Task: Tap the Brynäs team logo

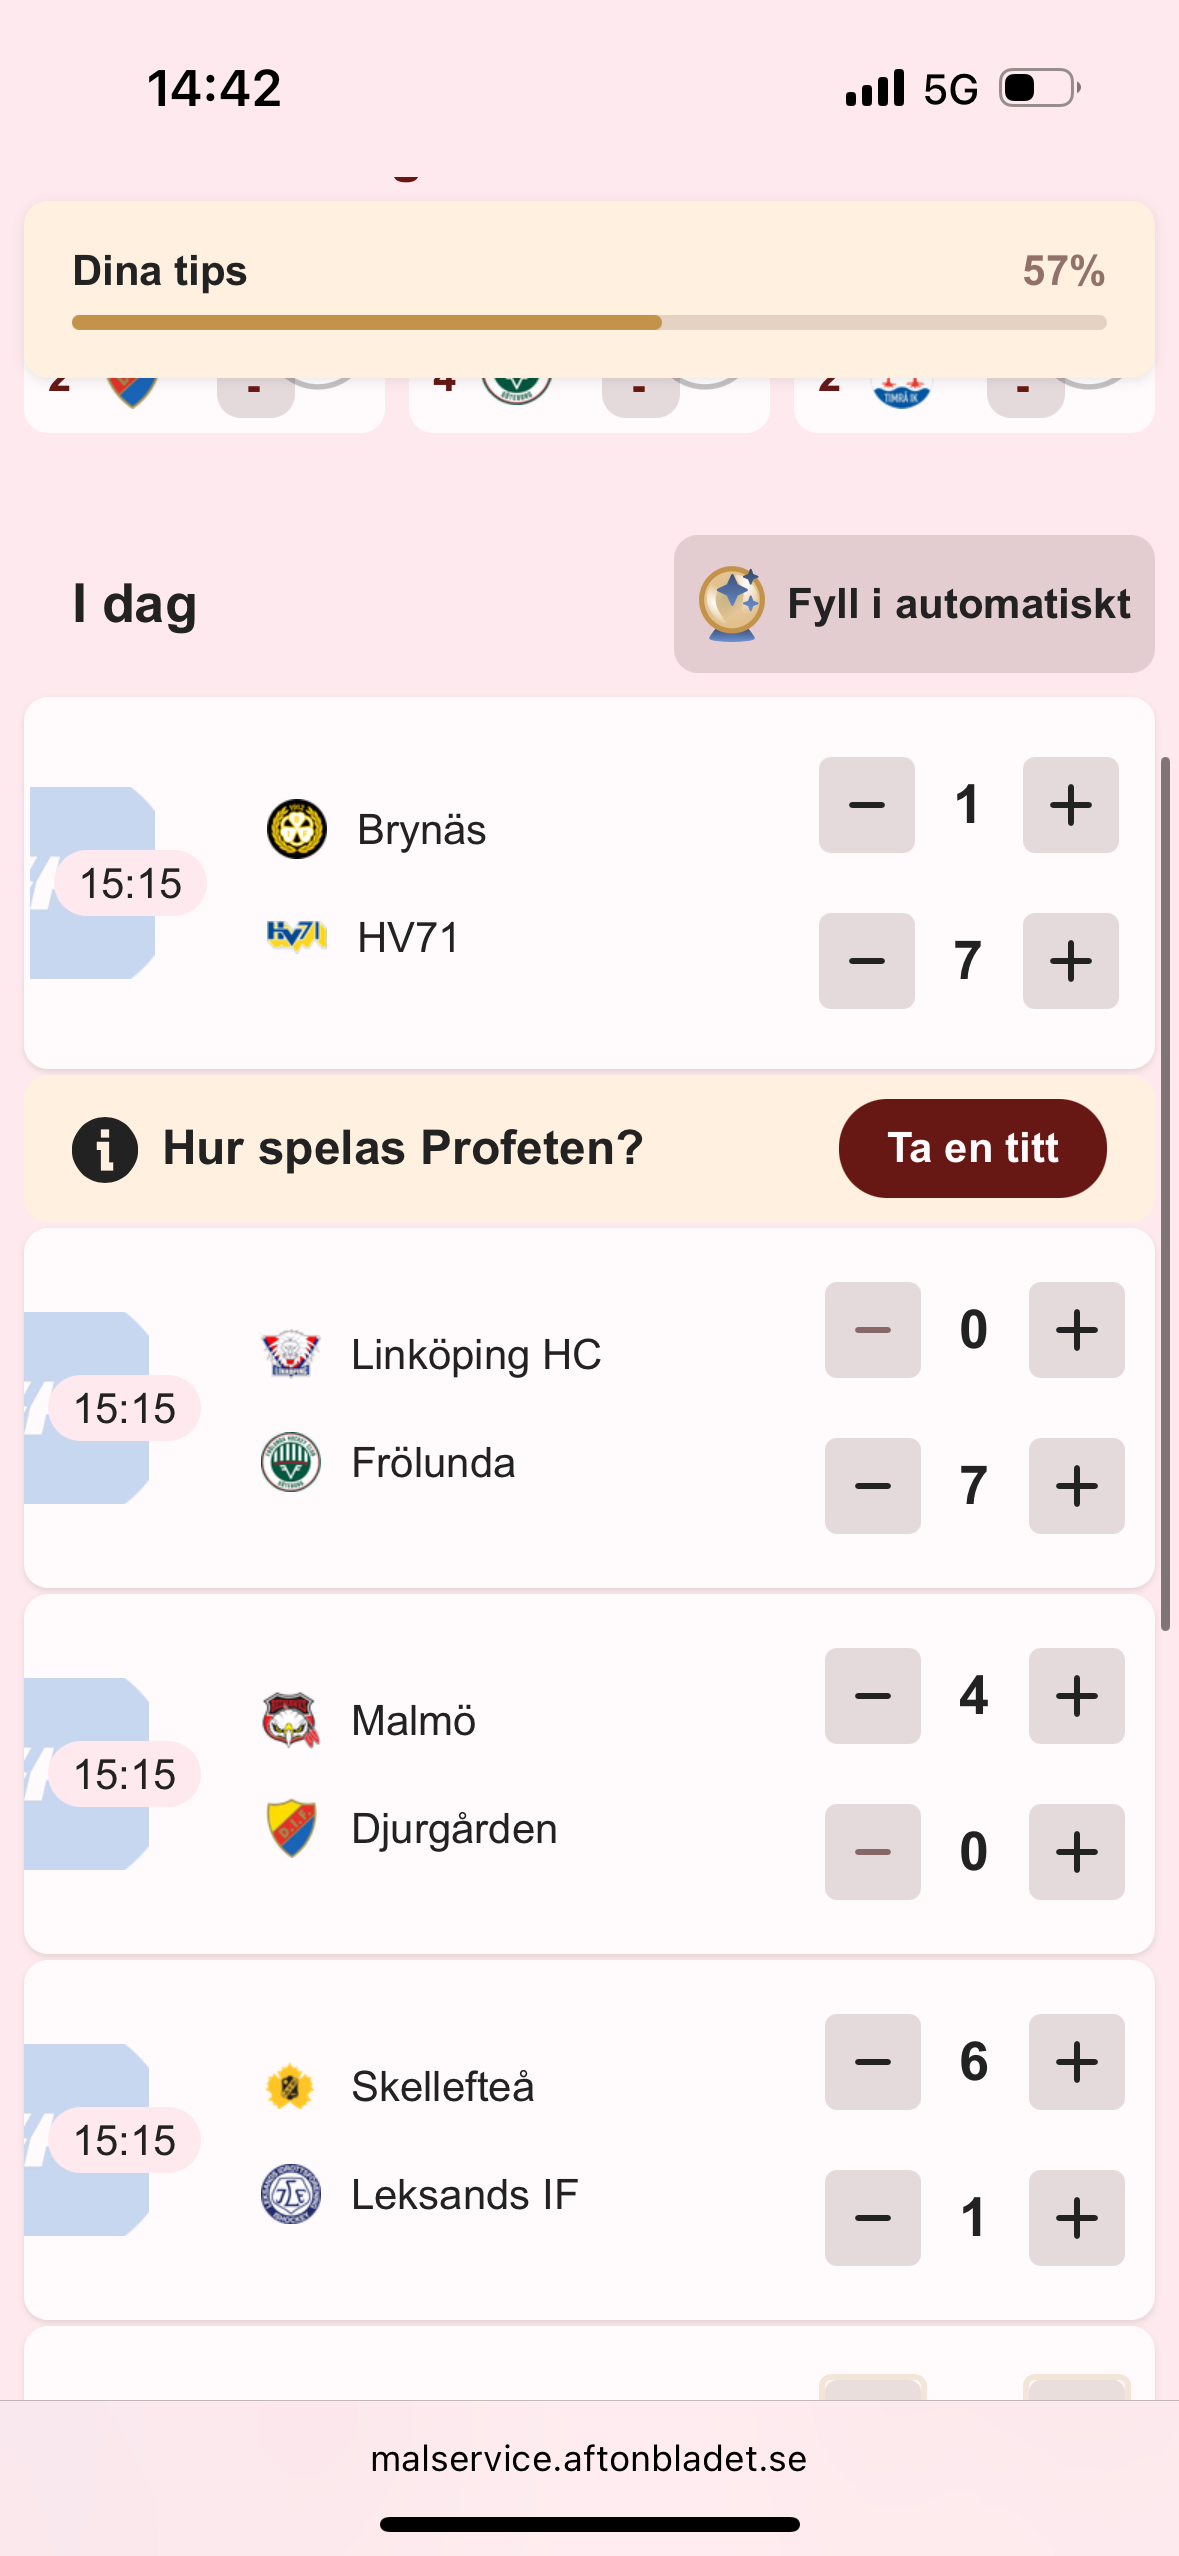Action: [x=297, y=829]
